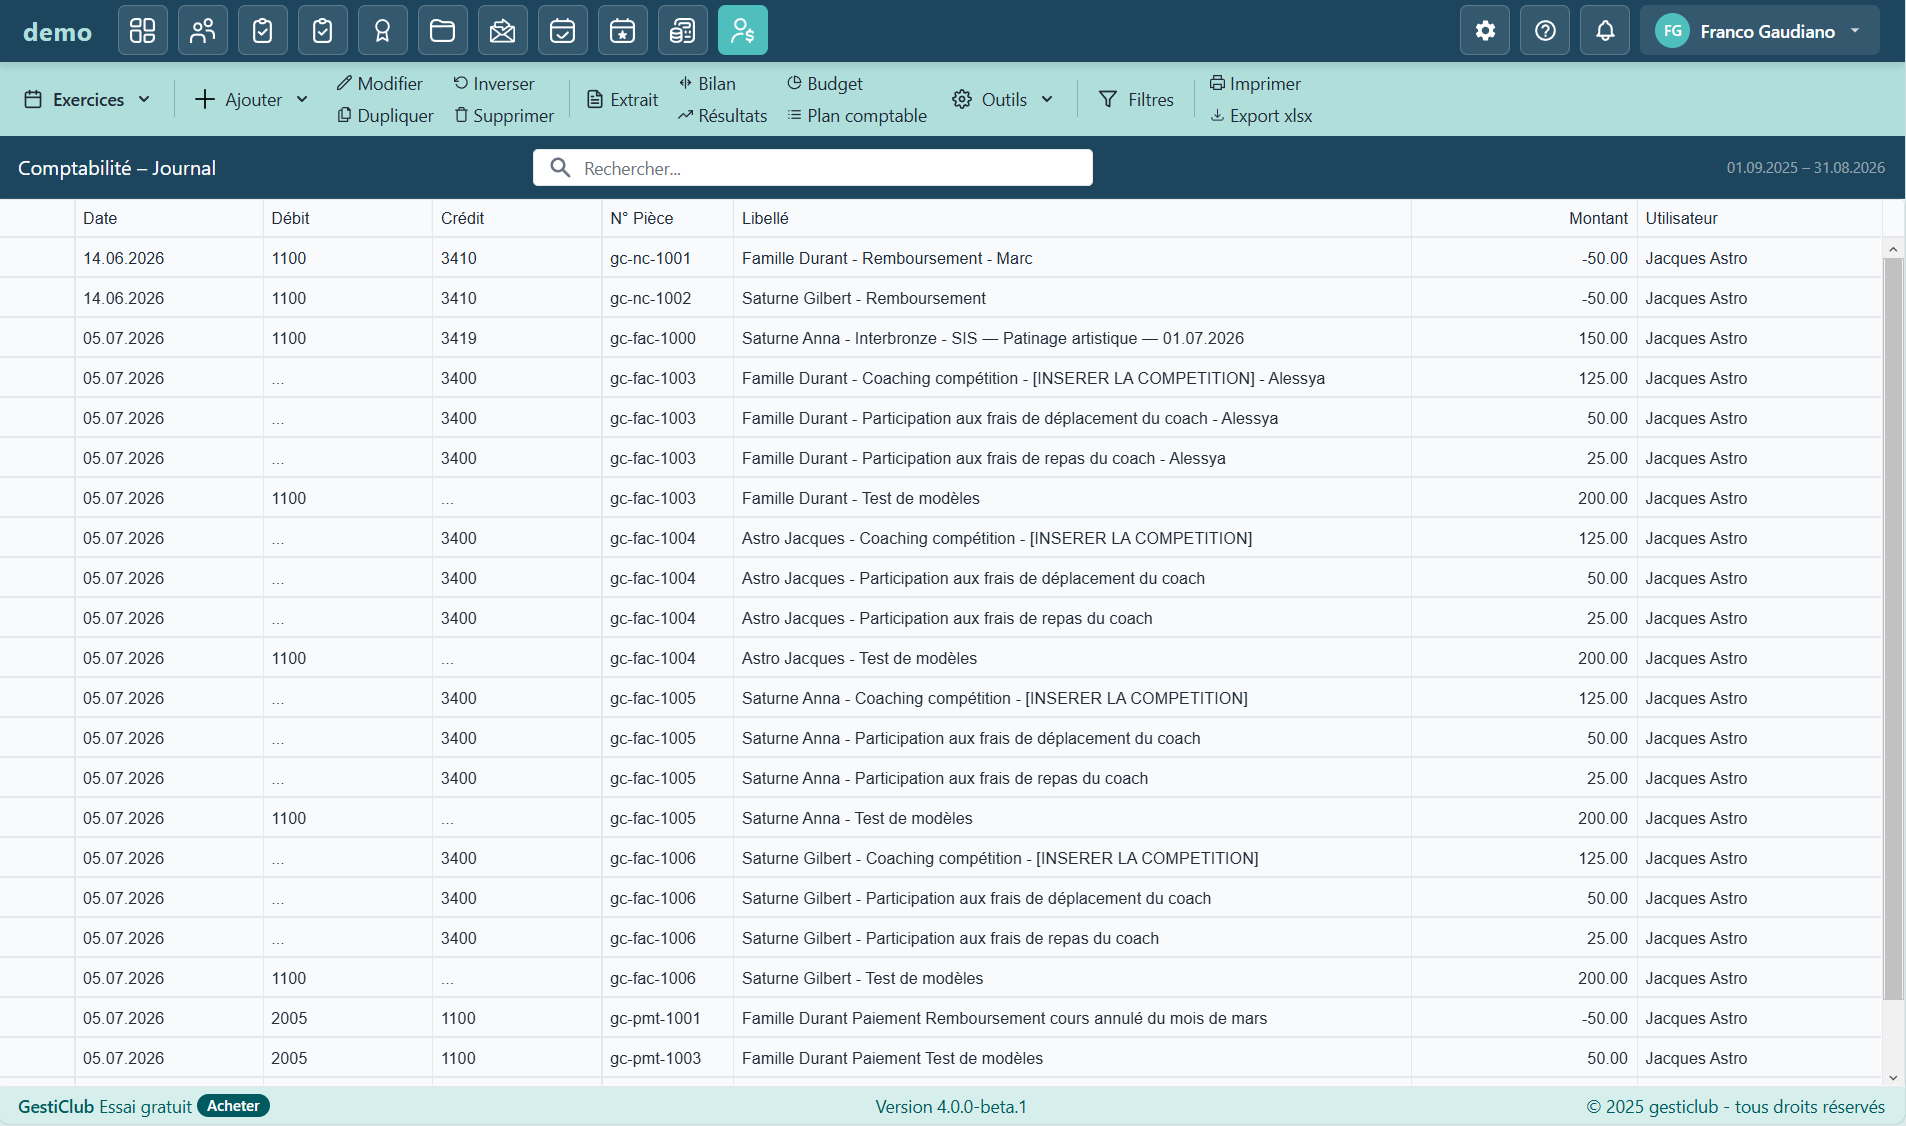The height and width of the screenshot is (1126, 1906).
Task: Select Famille Durant Coaching compétition Alessya row
Action: pos(940,378)
